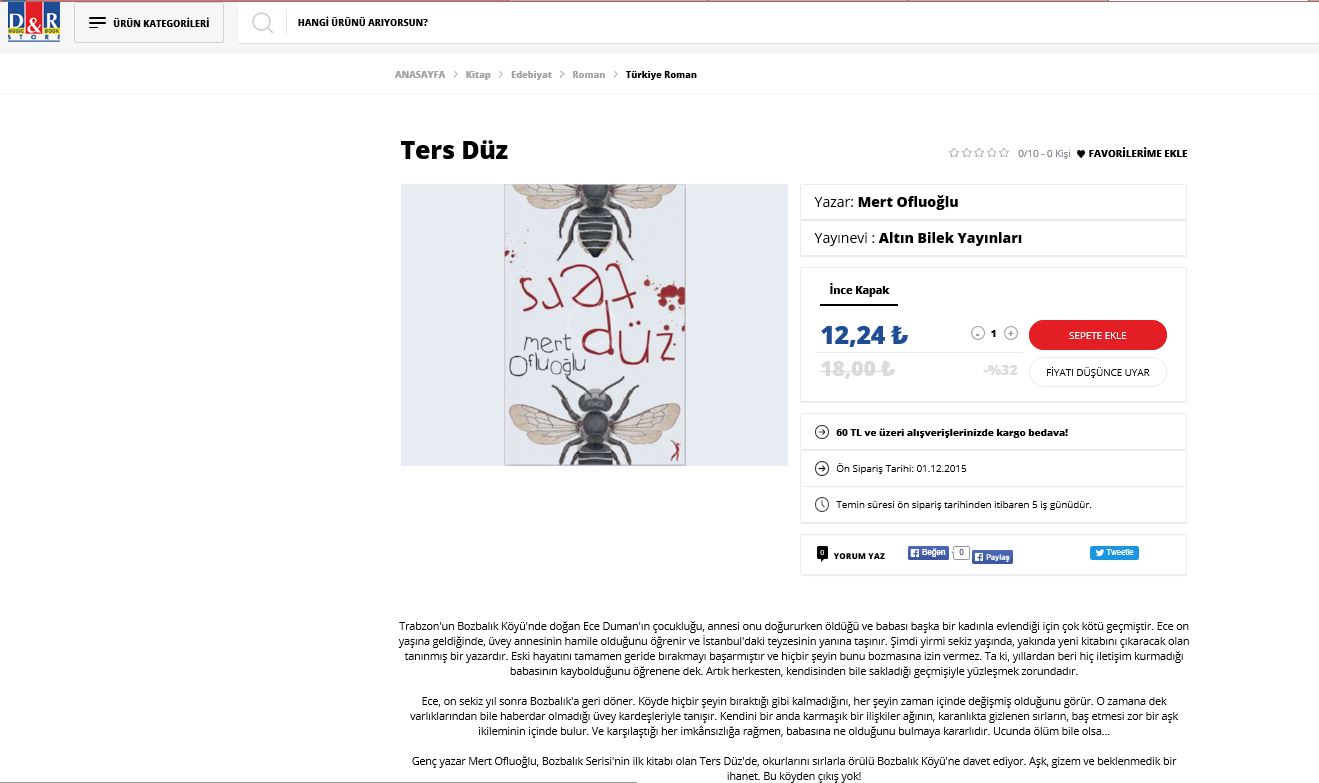Open the Roman breadcrumb category

(588, 75)
